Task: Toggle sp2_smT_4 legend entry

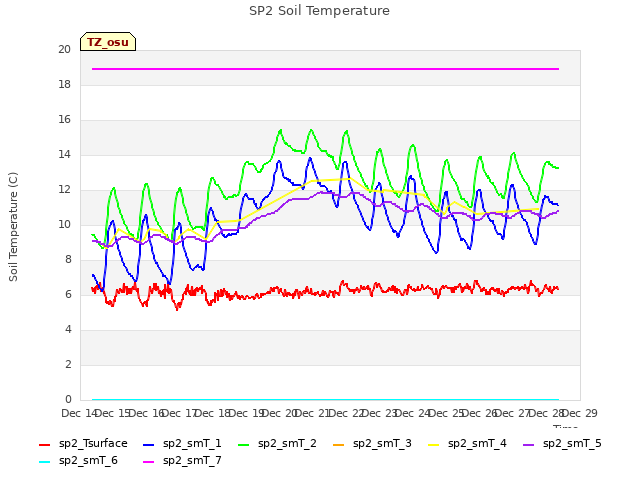Action: coord(467,444)
